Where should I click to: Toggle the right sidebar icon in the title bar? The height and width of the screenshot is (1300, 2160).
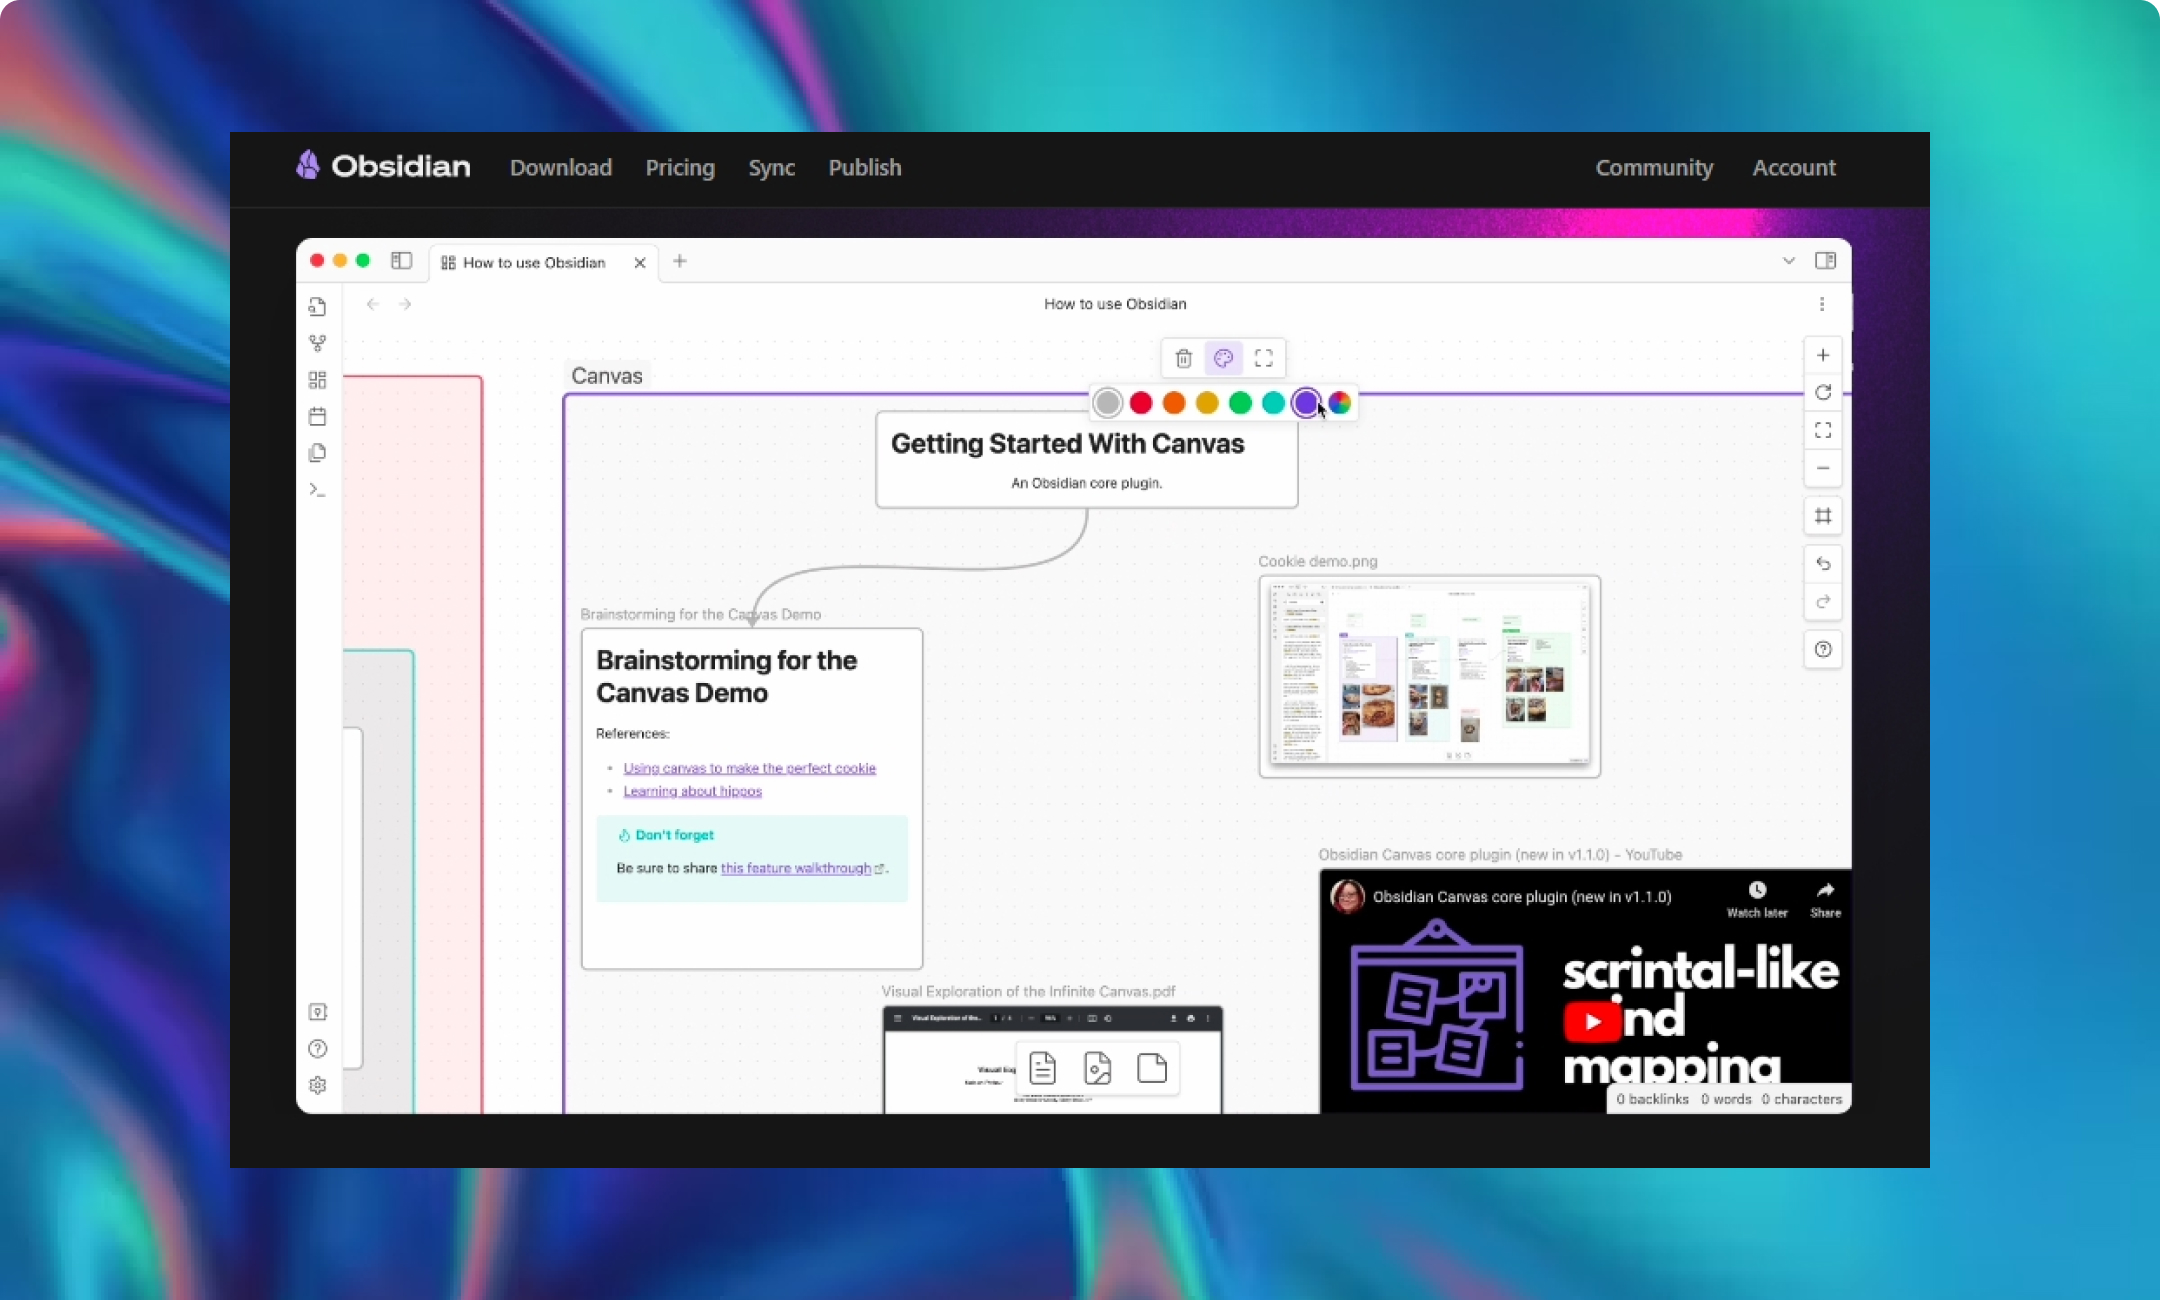(1825, 261)
